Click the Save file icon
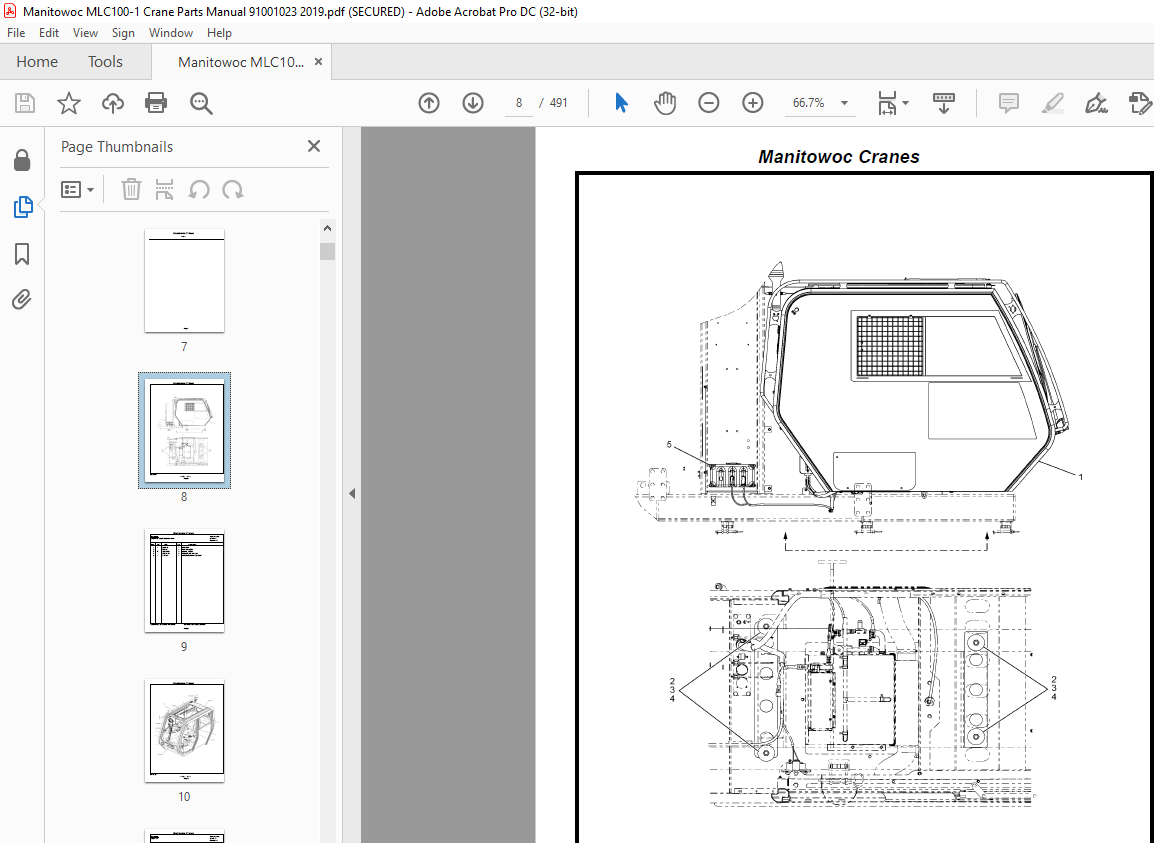The width and height of the screenshot is (1154, 843). tap(25, 103)
